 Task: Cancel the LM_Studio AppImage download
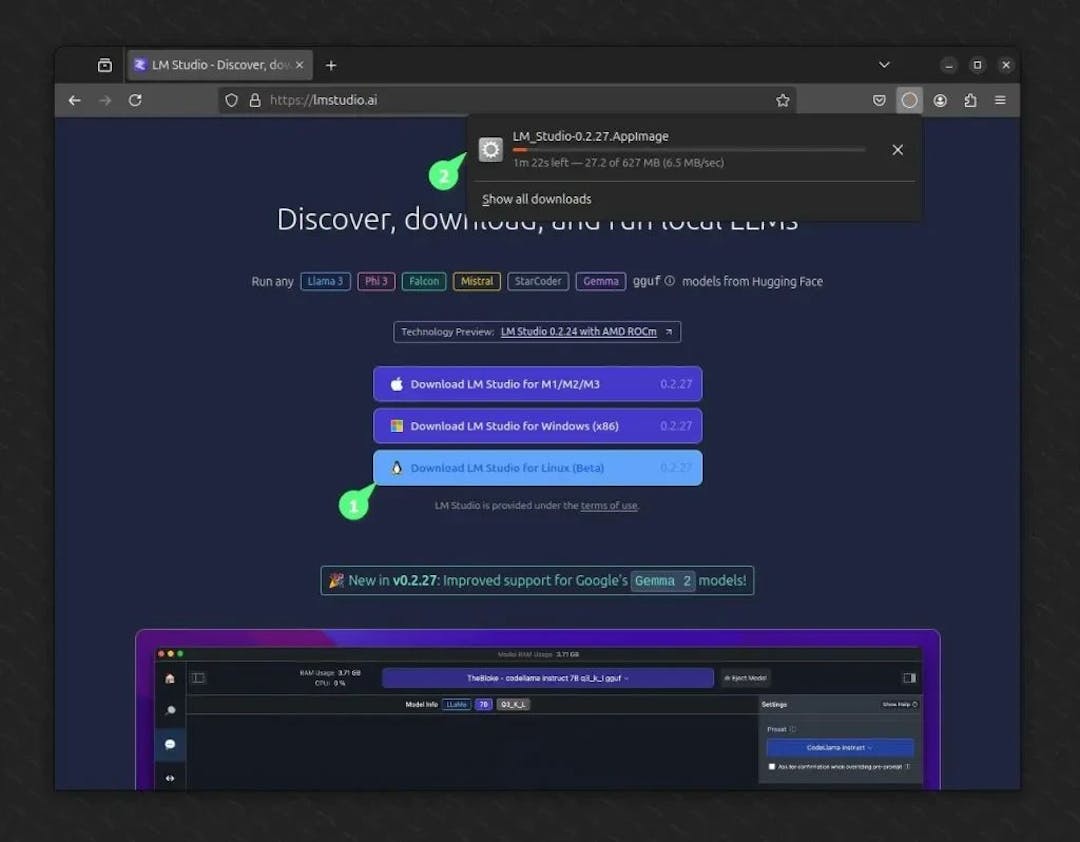(x=897, y=149)
